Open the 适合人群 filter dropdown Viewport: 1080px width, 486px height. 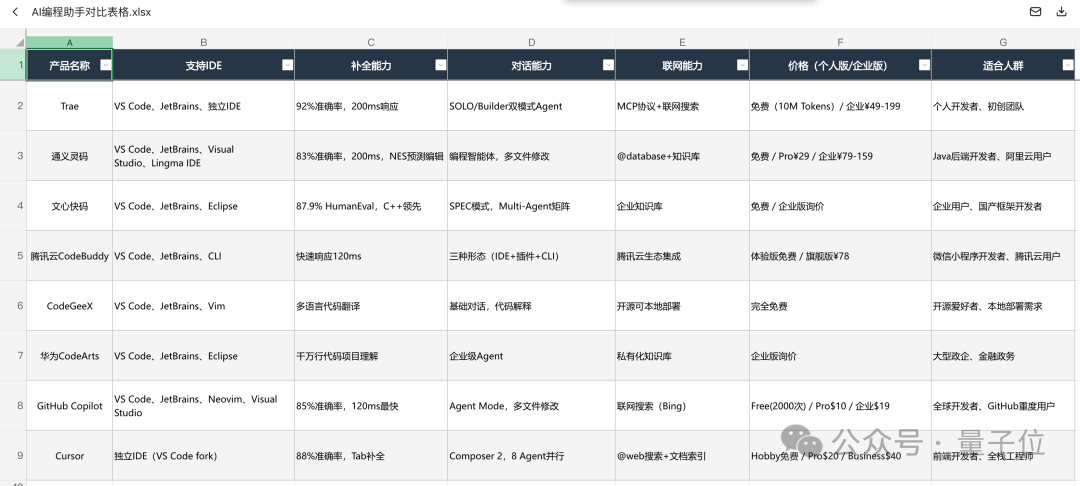point(1068,65)
